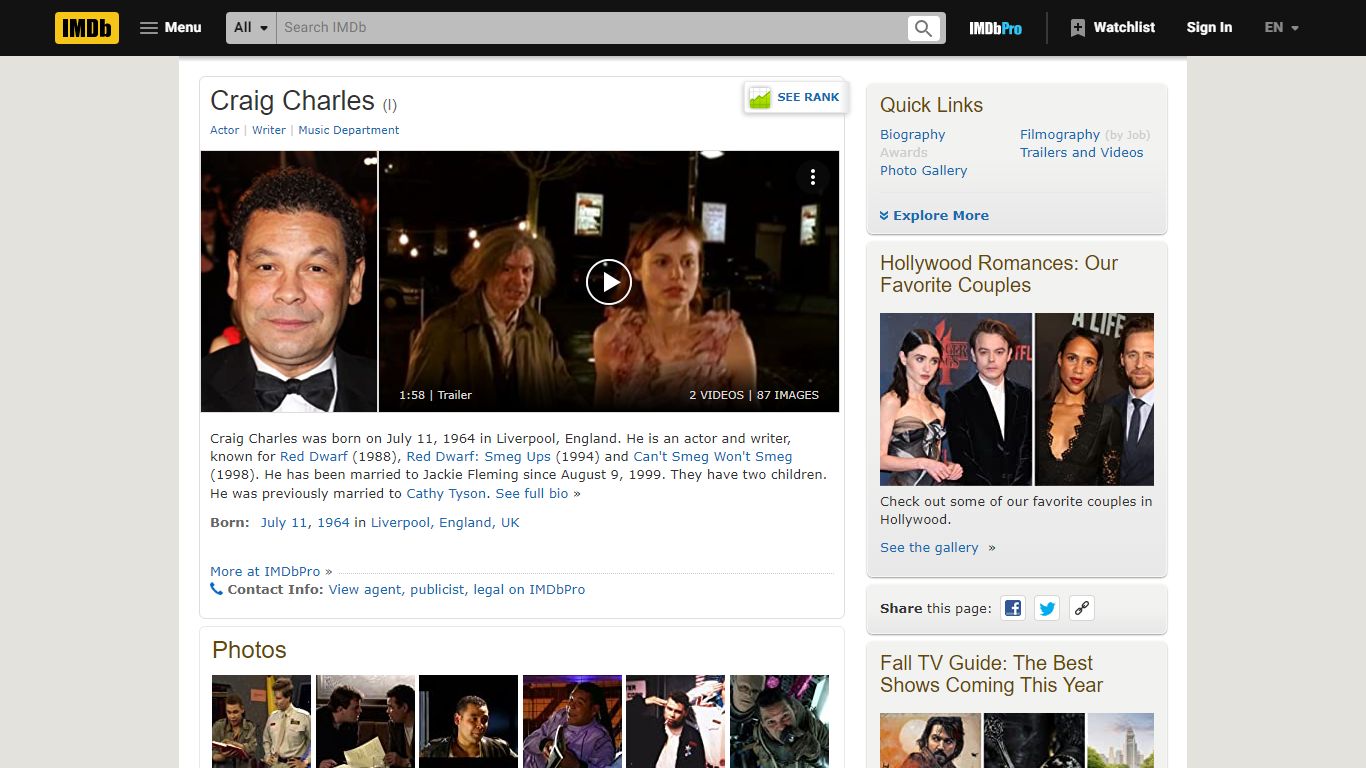Open the Watchlist
This screenshot has width=1366, height=768.
1112,28
